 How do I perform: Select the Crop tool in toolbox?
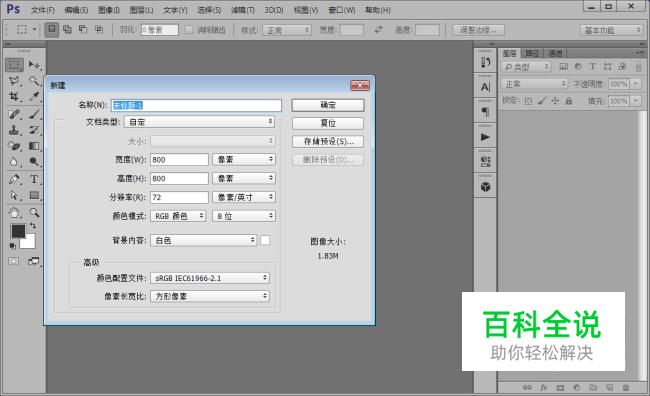(x=14, y=97)
